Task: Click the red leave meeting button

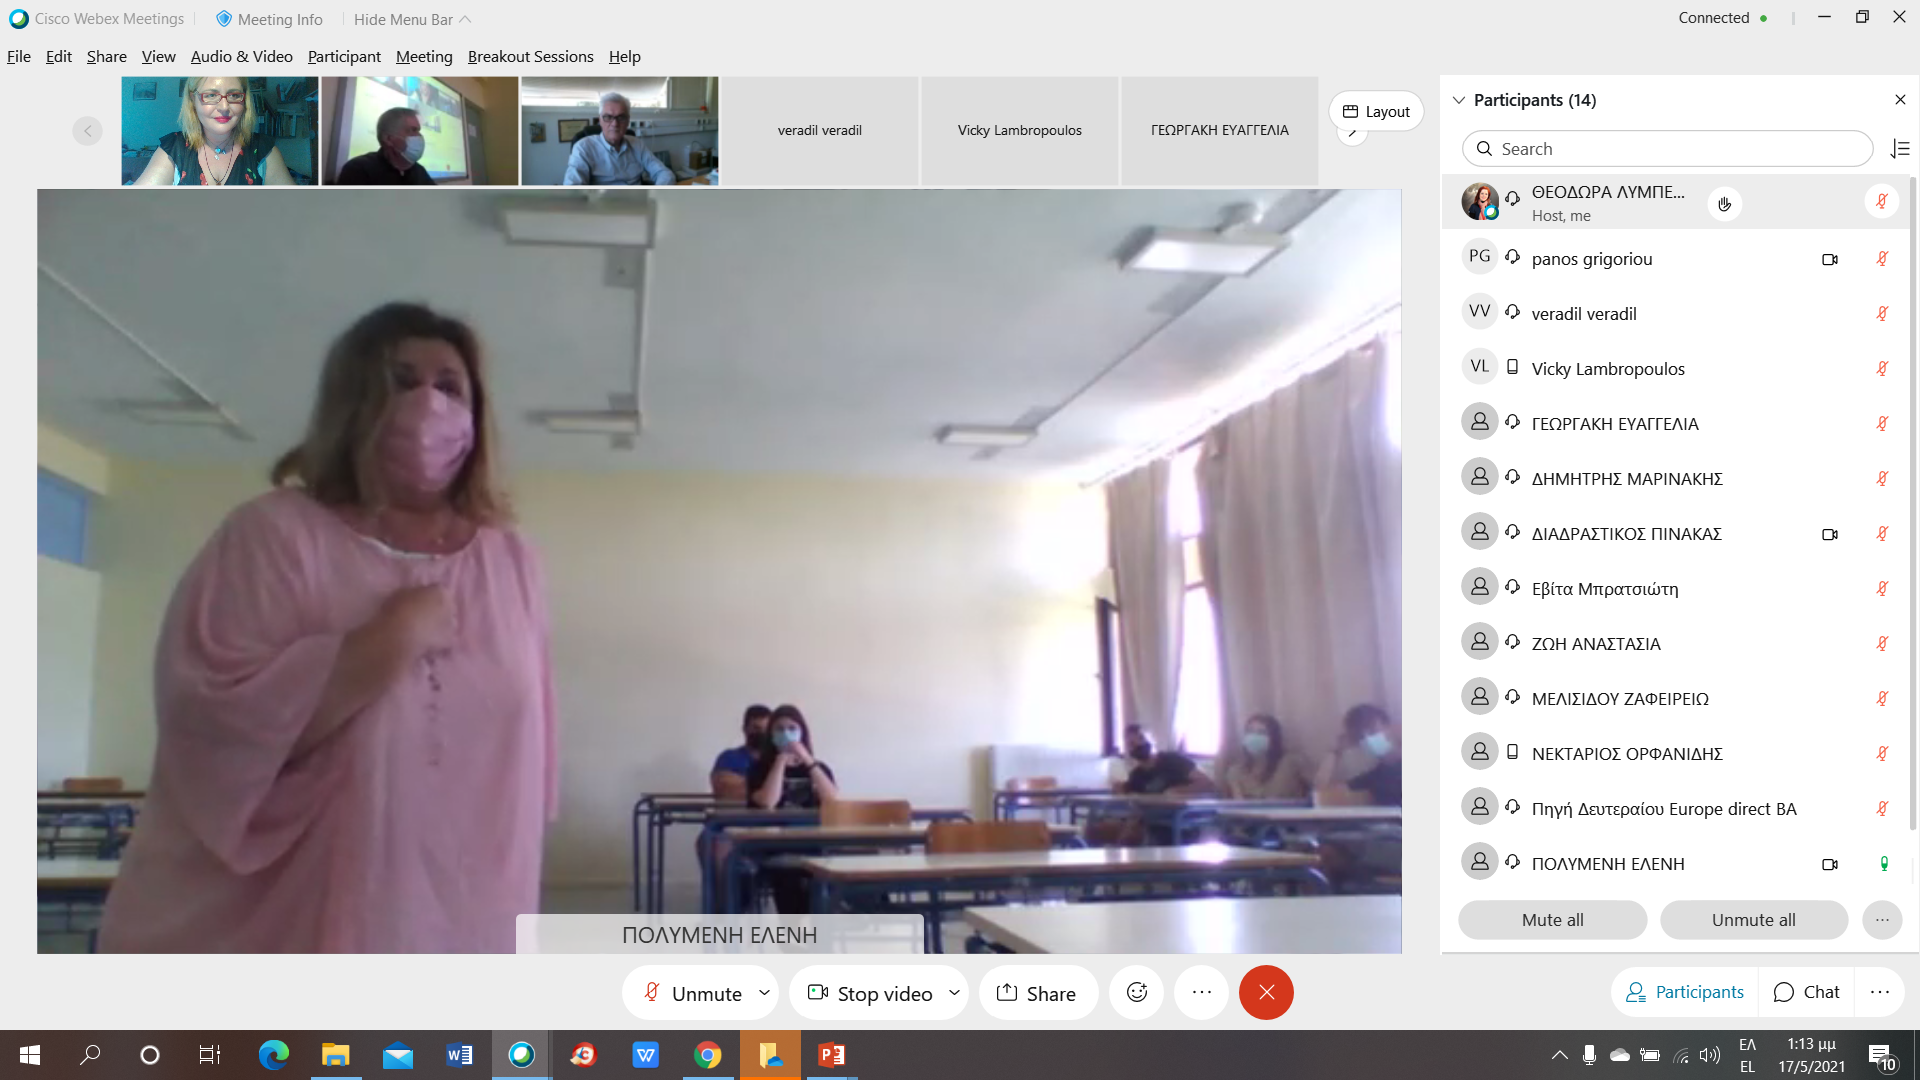Action: 1266,992
